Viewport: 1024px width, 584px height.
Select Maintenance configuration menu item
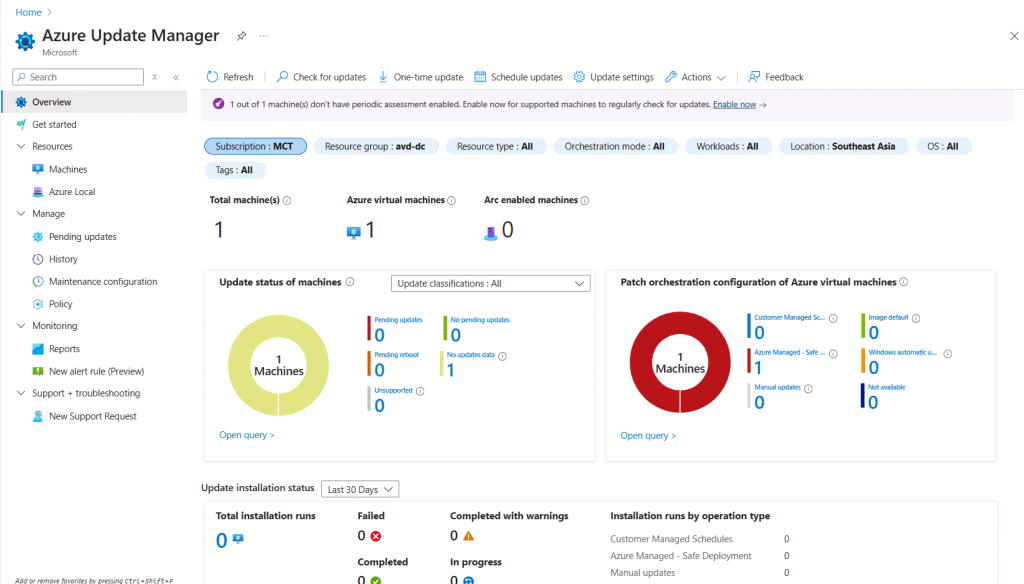[103, 282]
